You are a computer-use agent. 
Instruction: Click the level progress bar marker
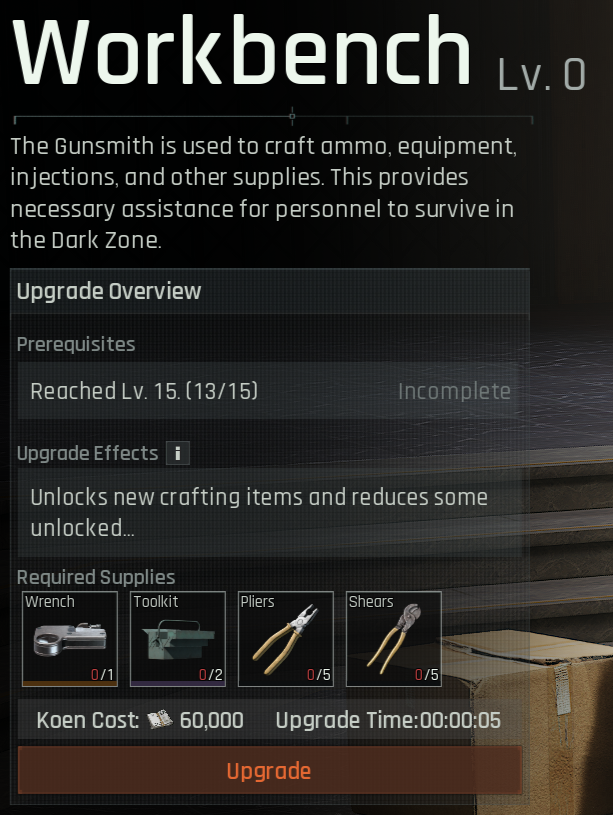tap(292, 116)
